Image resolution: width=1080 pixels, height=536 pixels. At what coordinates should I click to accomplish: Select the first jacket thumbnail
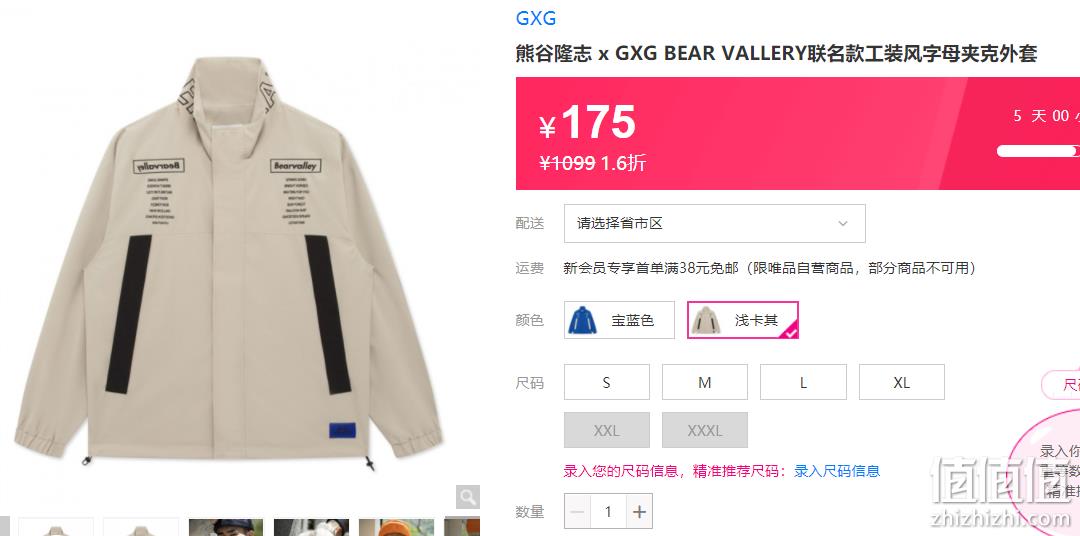point(56,528)
